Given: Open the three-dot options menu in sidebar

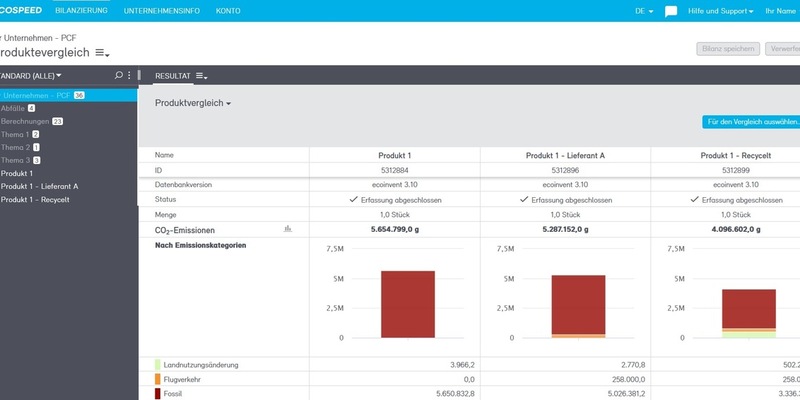Looking at the screenshot, I should pyautogui.click(x=130, y=75).
